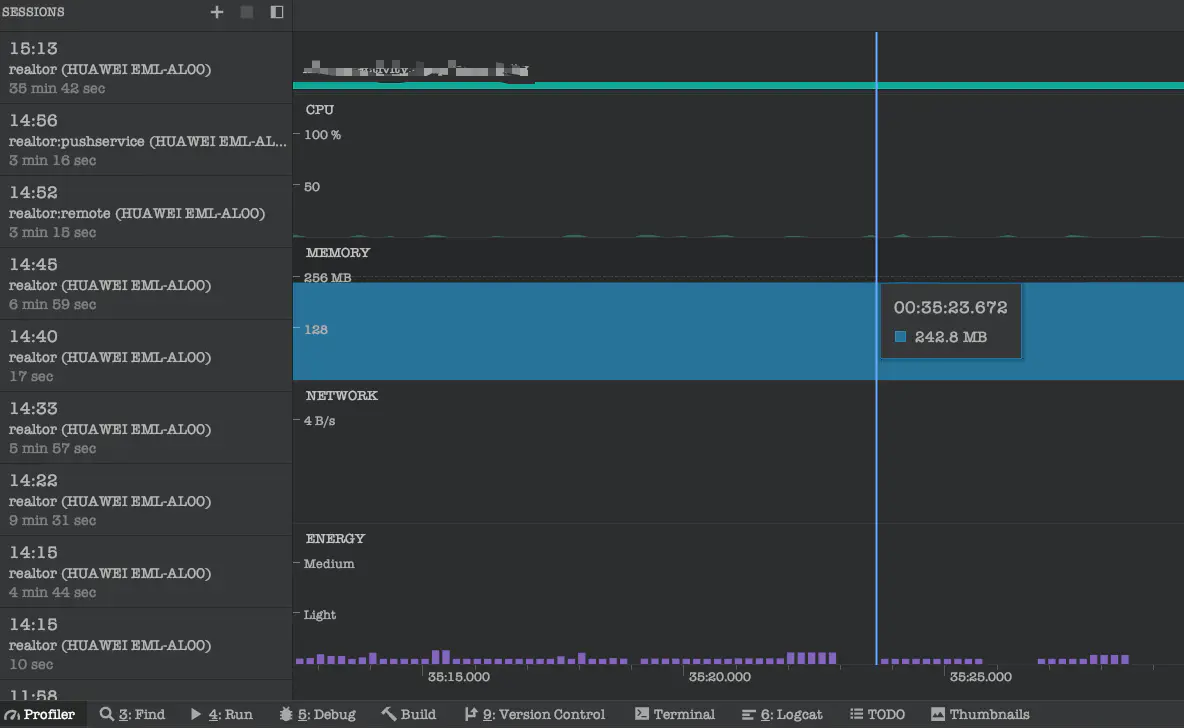Screen dimensions: 1184x728
Task: Stop the current profiling session
Action: [247, 12]
